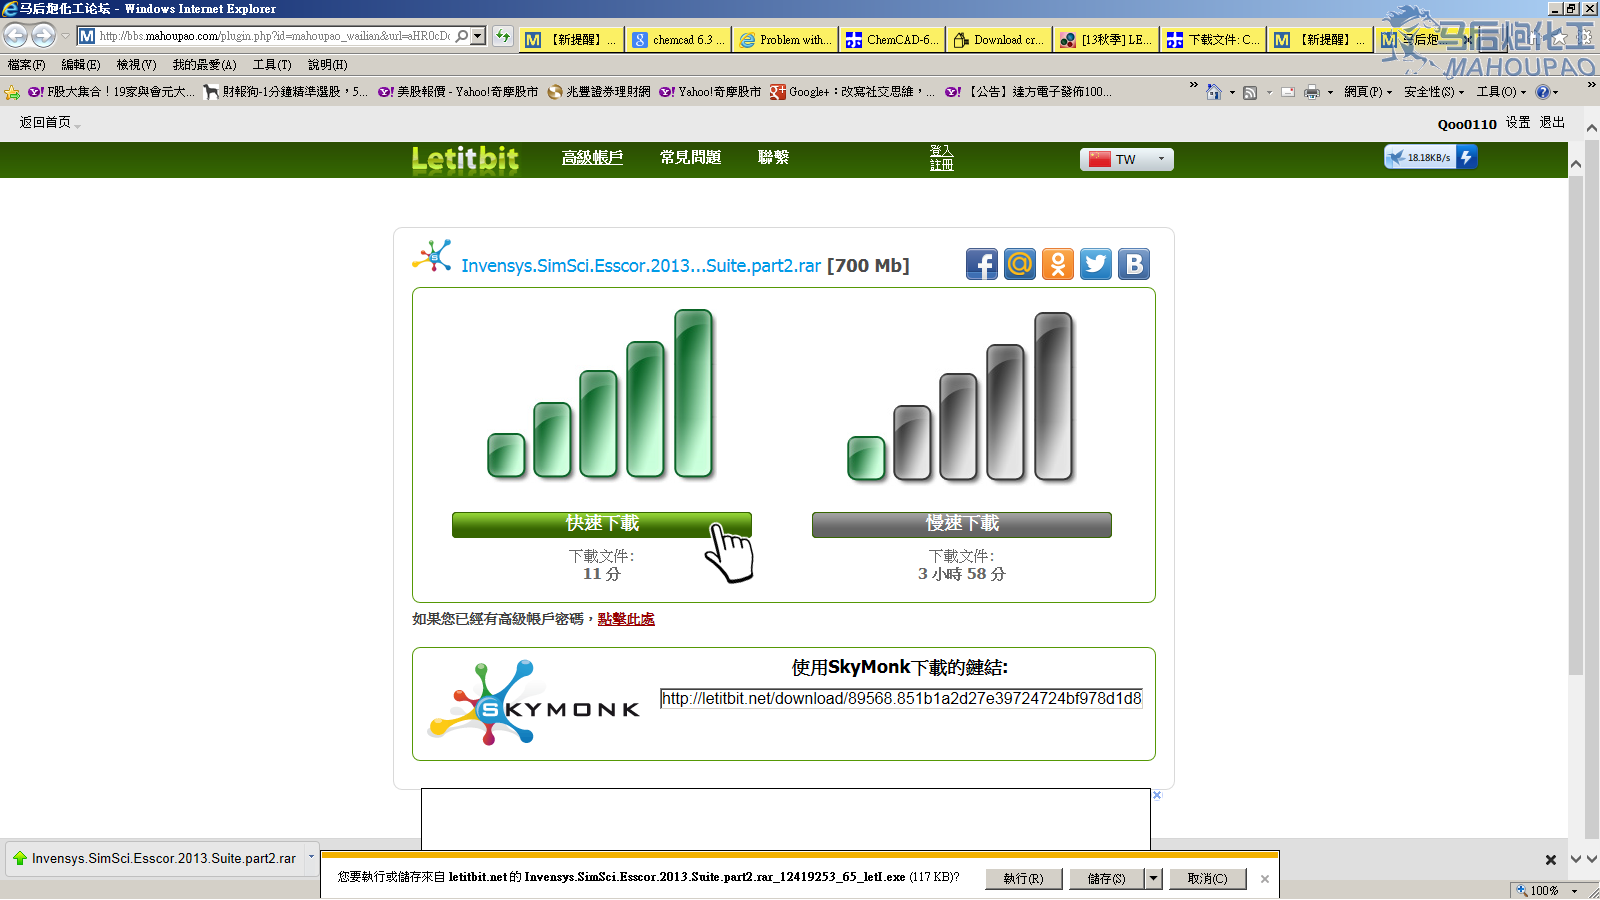Click the 點擊此處 premium password link
The image size is (1600, 900).
(x=626, y=619)
